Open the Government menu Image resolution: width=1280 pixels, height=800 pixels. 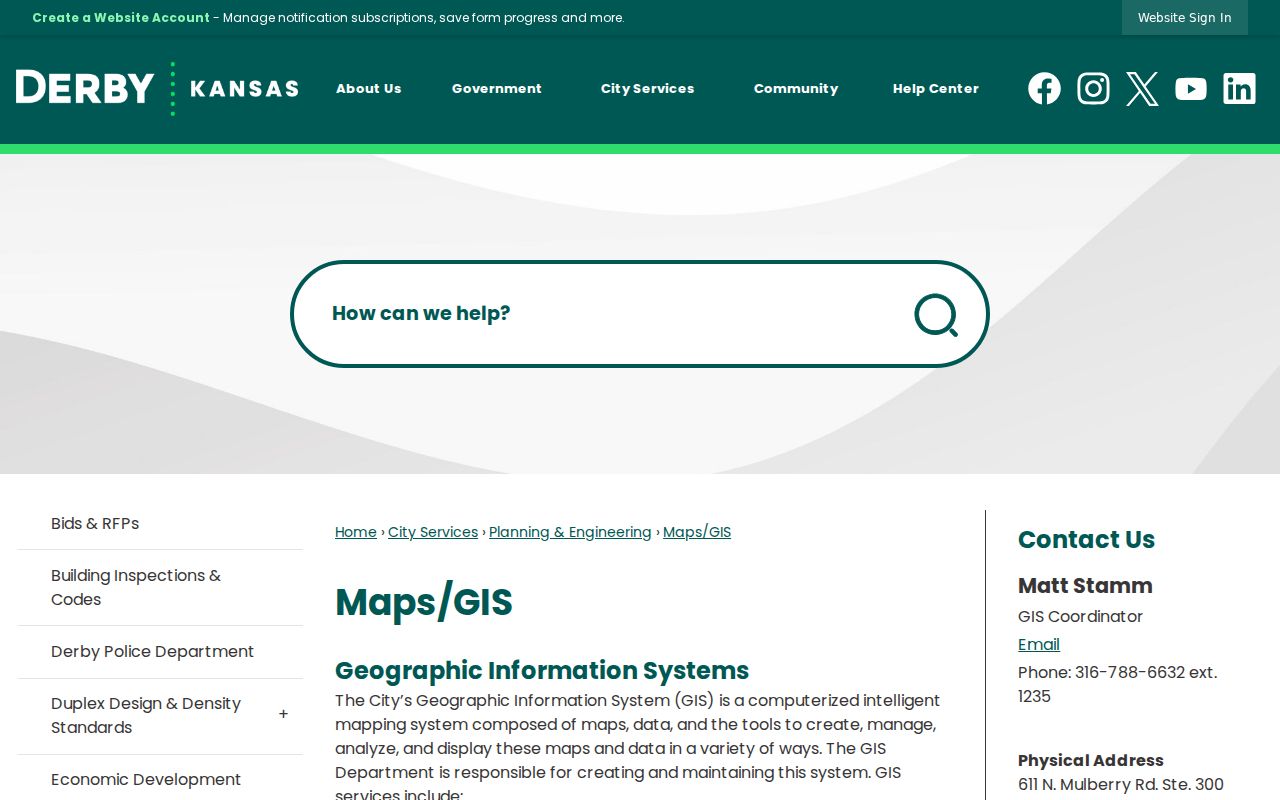[496, 89]
